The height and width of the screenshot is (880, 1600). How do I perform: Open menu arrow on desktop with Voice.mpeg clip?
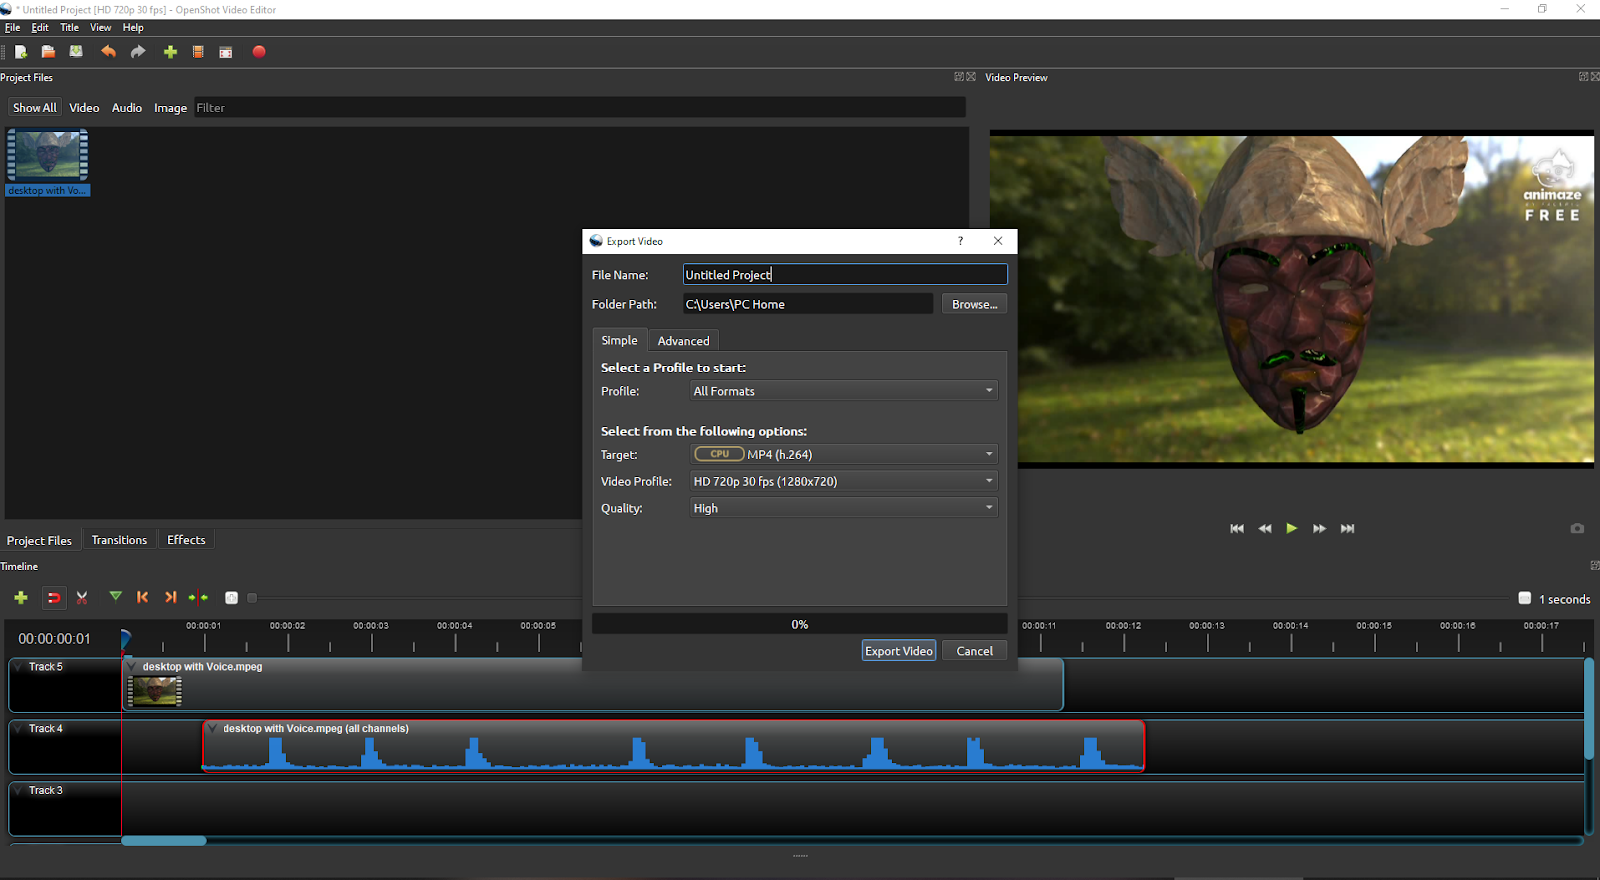131,666
